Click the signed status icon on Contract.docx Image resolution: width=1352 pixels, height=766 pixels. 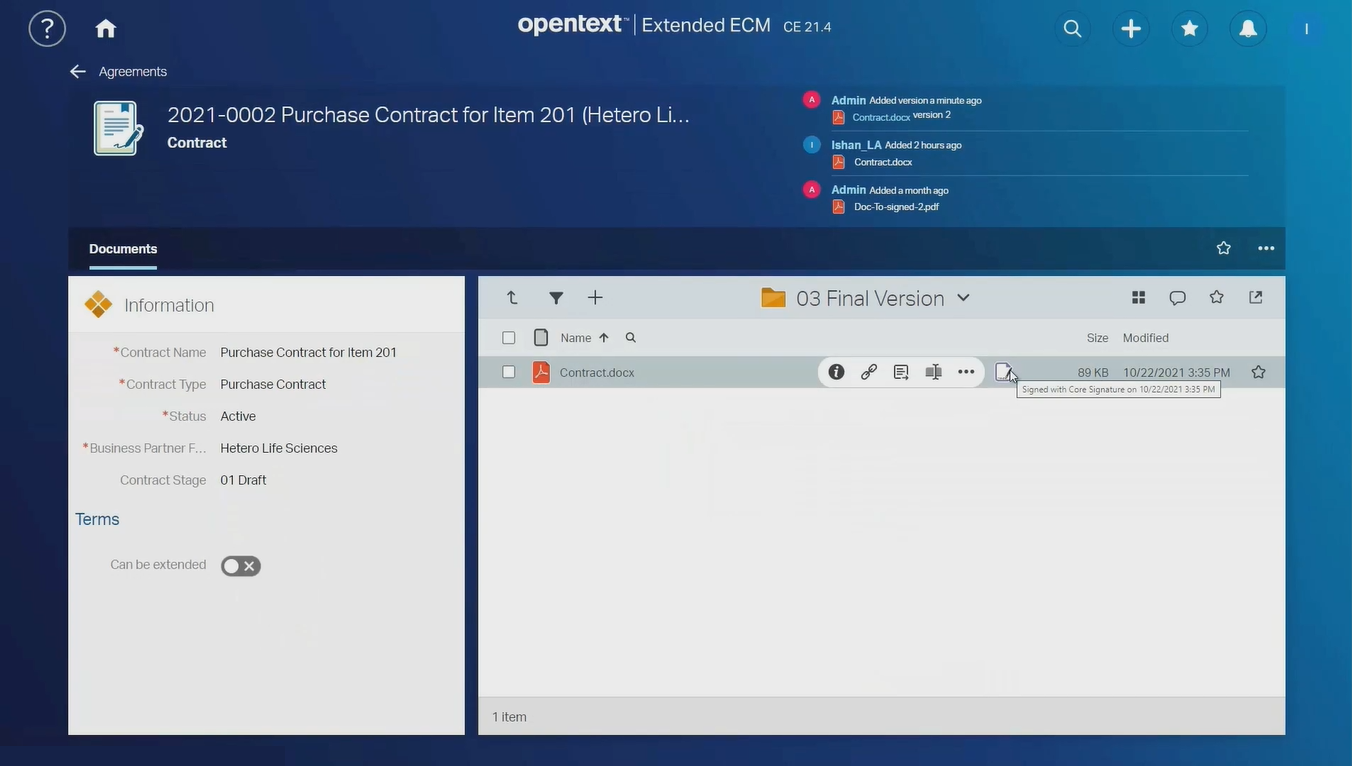point(1003,372)
